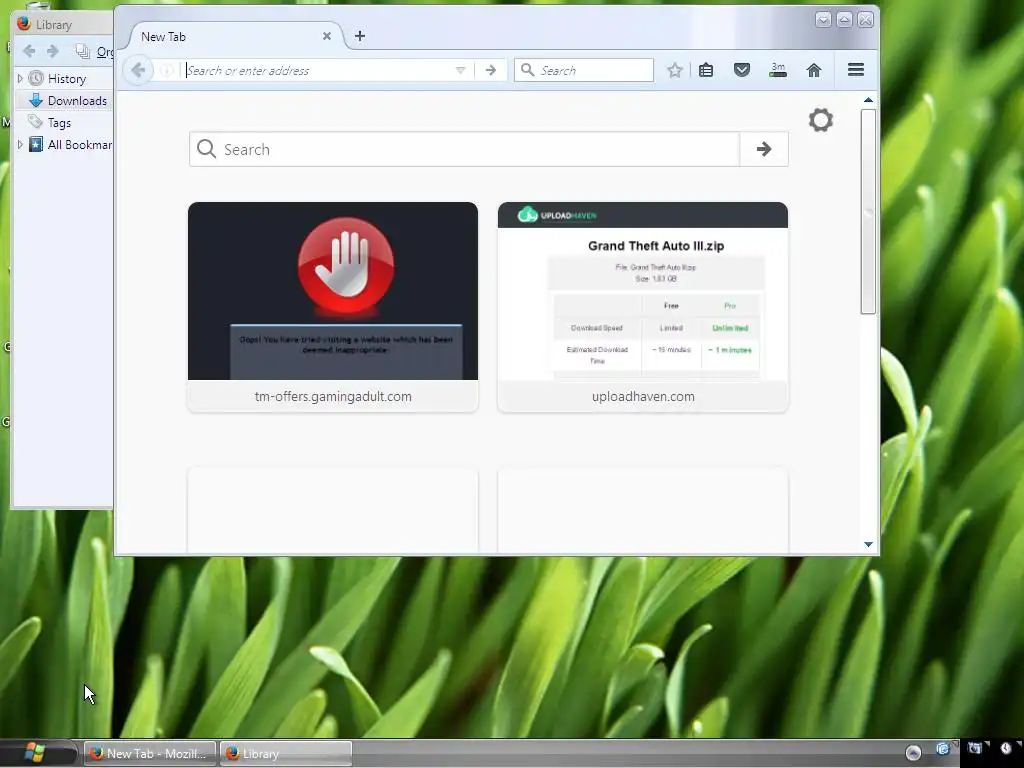Open the Firefox hamburger menu
The image size is (1024, 768).
pyautogui.click(x=856, y=70)
